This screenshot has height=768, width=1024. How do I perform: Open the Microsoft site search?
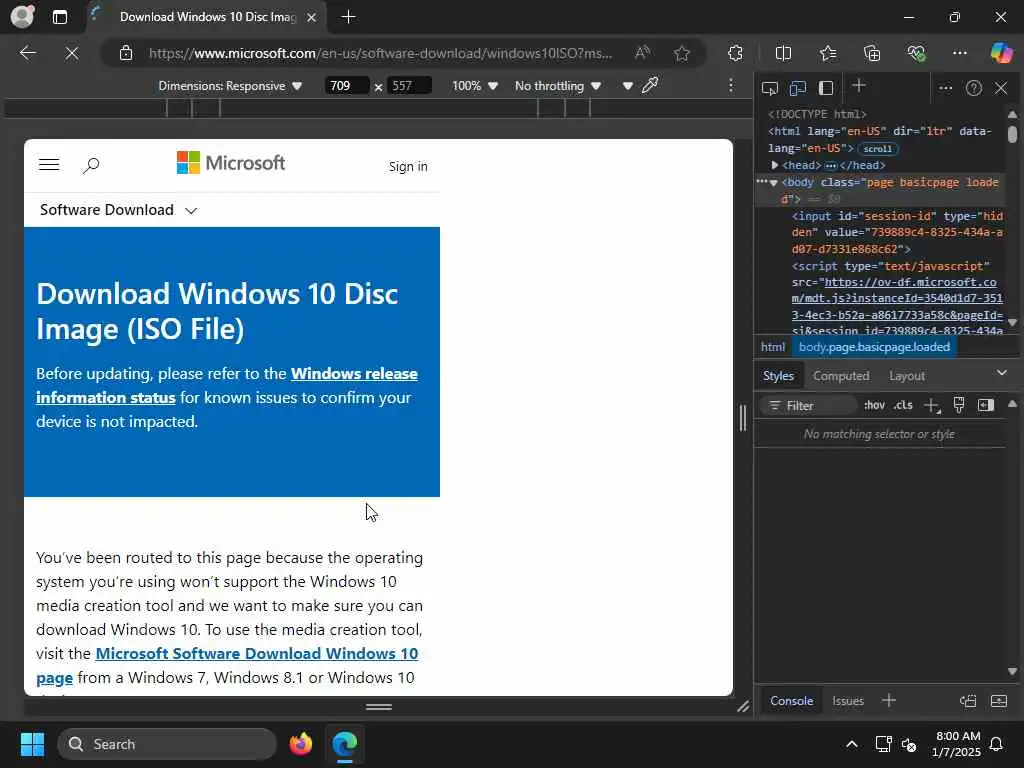pos(91,165)
